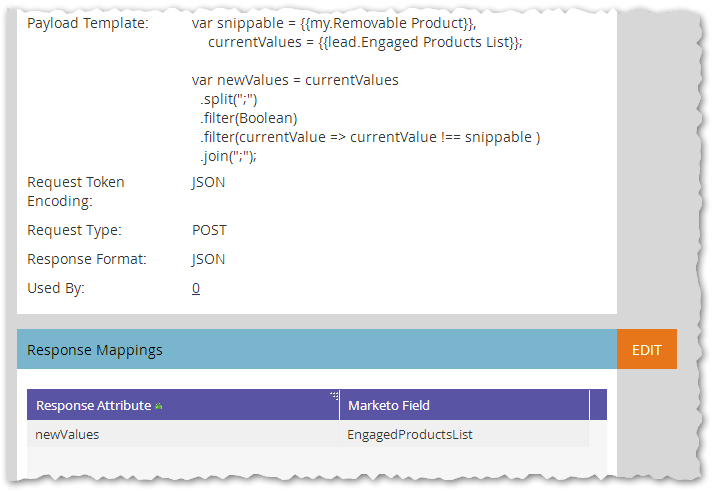Click the grip icon atop Response Attribute header
714x492 pixels.
pos(335,395)
